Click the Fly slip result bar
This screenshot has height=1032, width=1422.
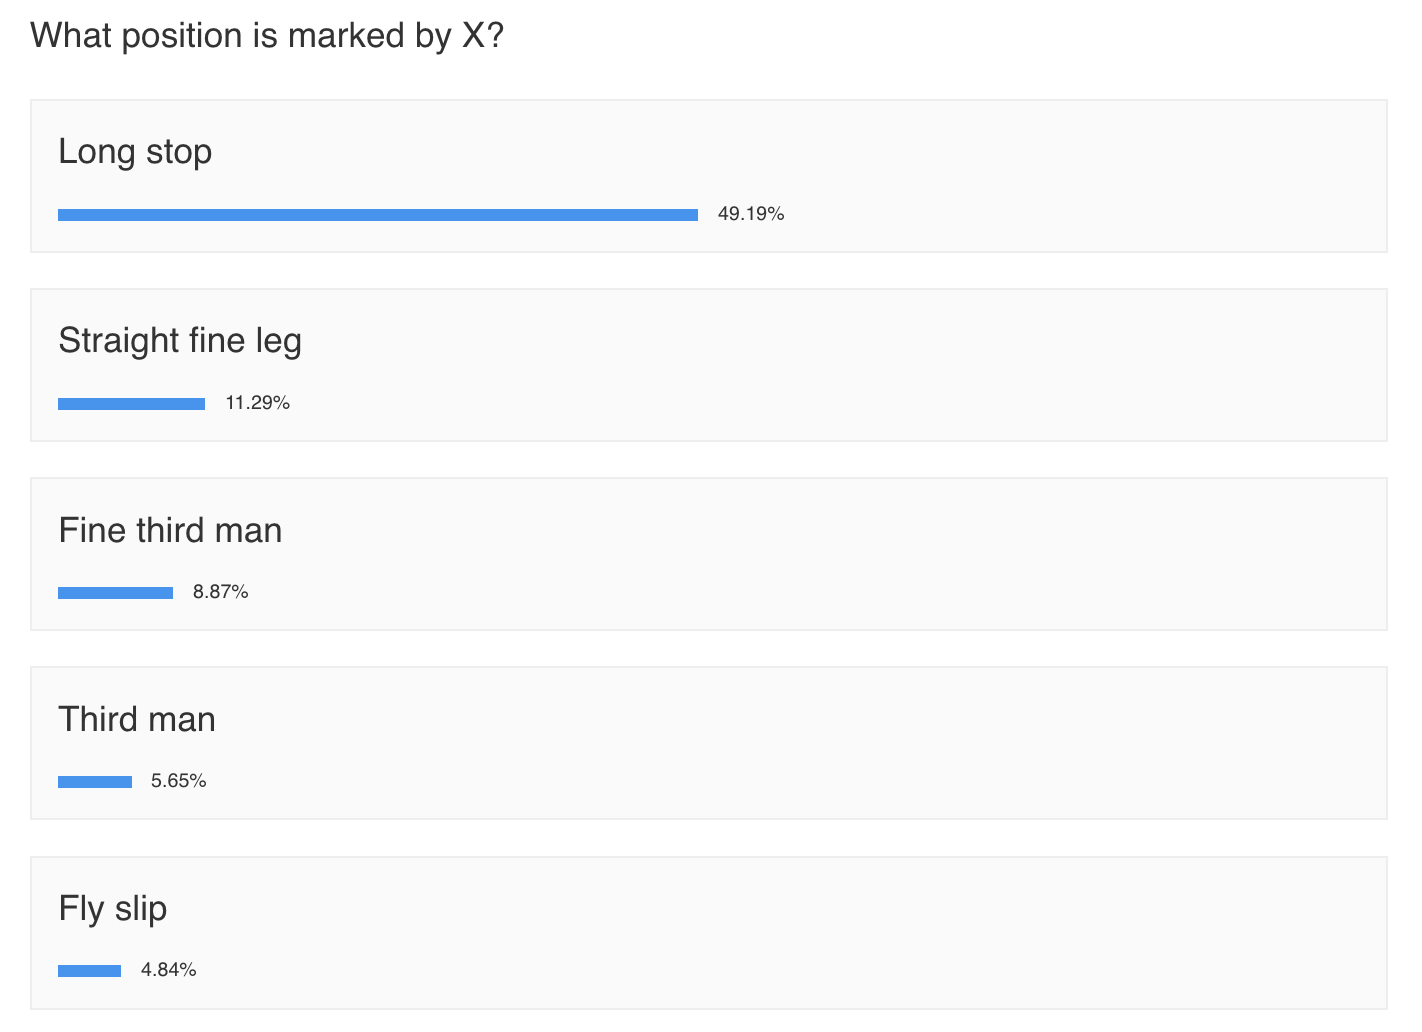(90, 971)
